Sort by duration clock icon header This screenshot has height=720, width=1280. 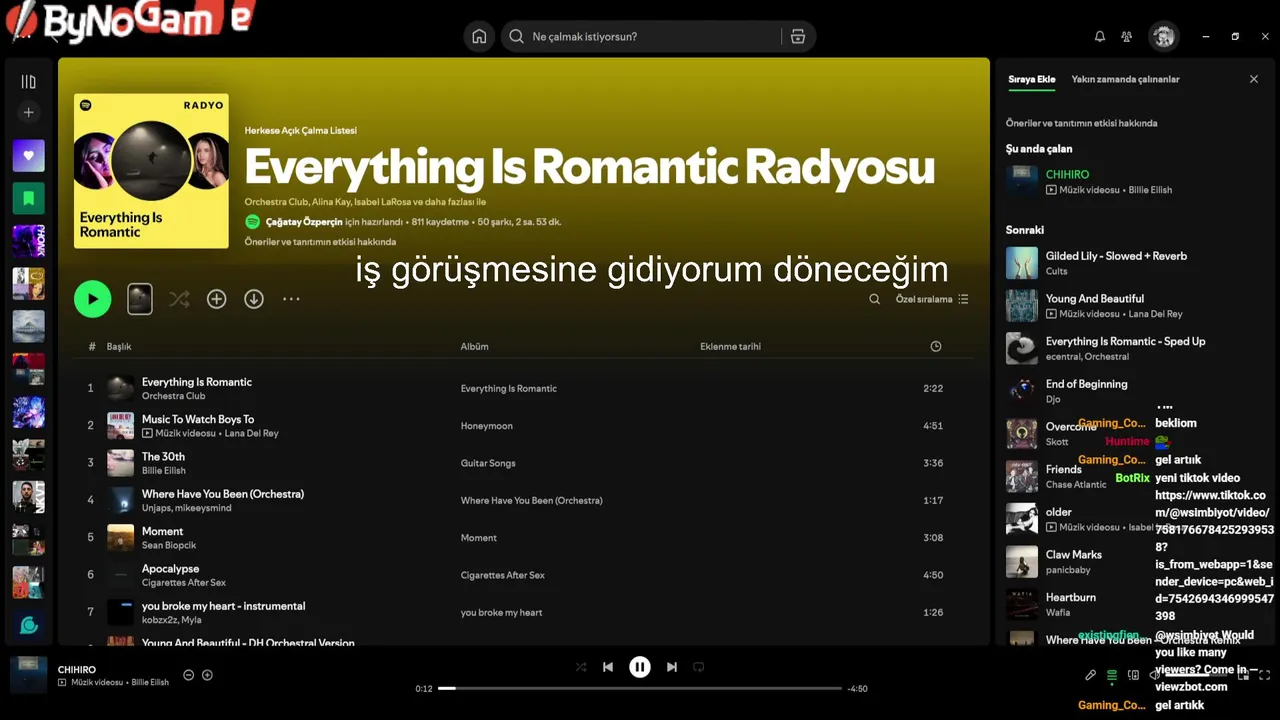coord(936,346)
